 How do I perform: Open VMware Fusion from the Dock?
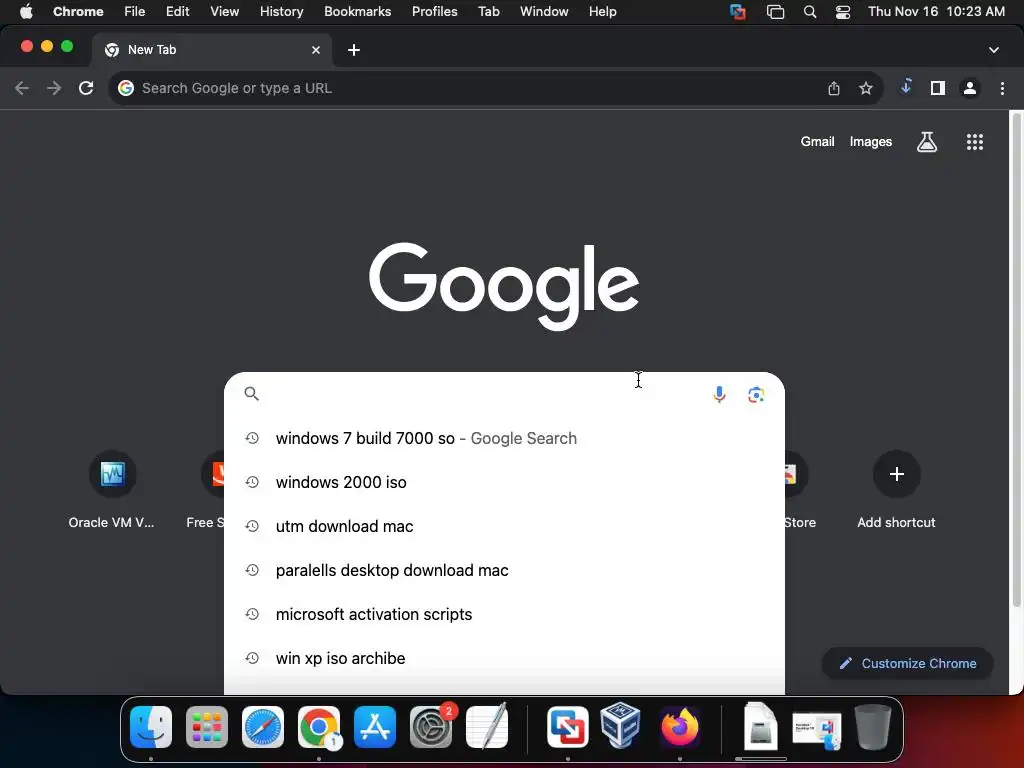click(568, 727)
